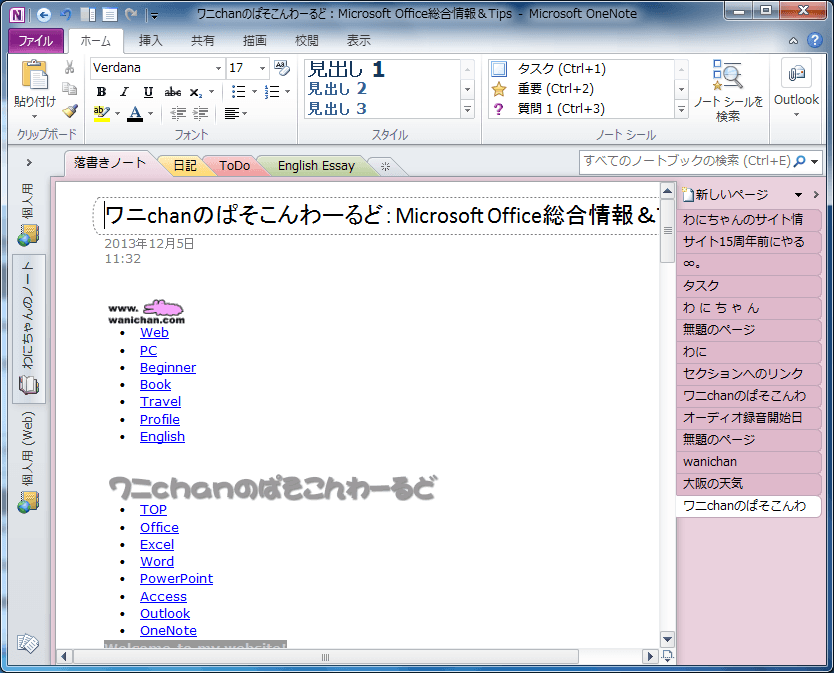
Task: Cut selection with scissors icon
Action: pos(69,68)
